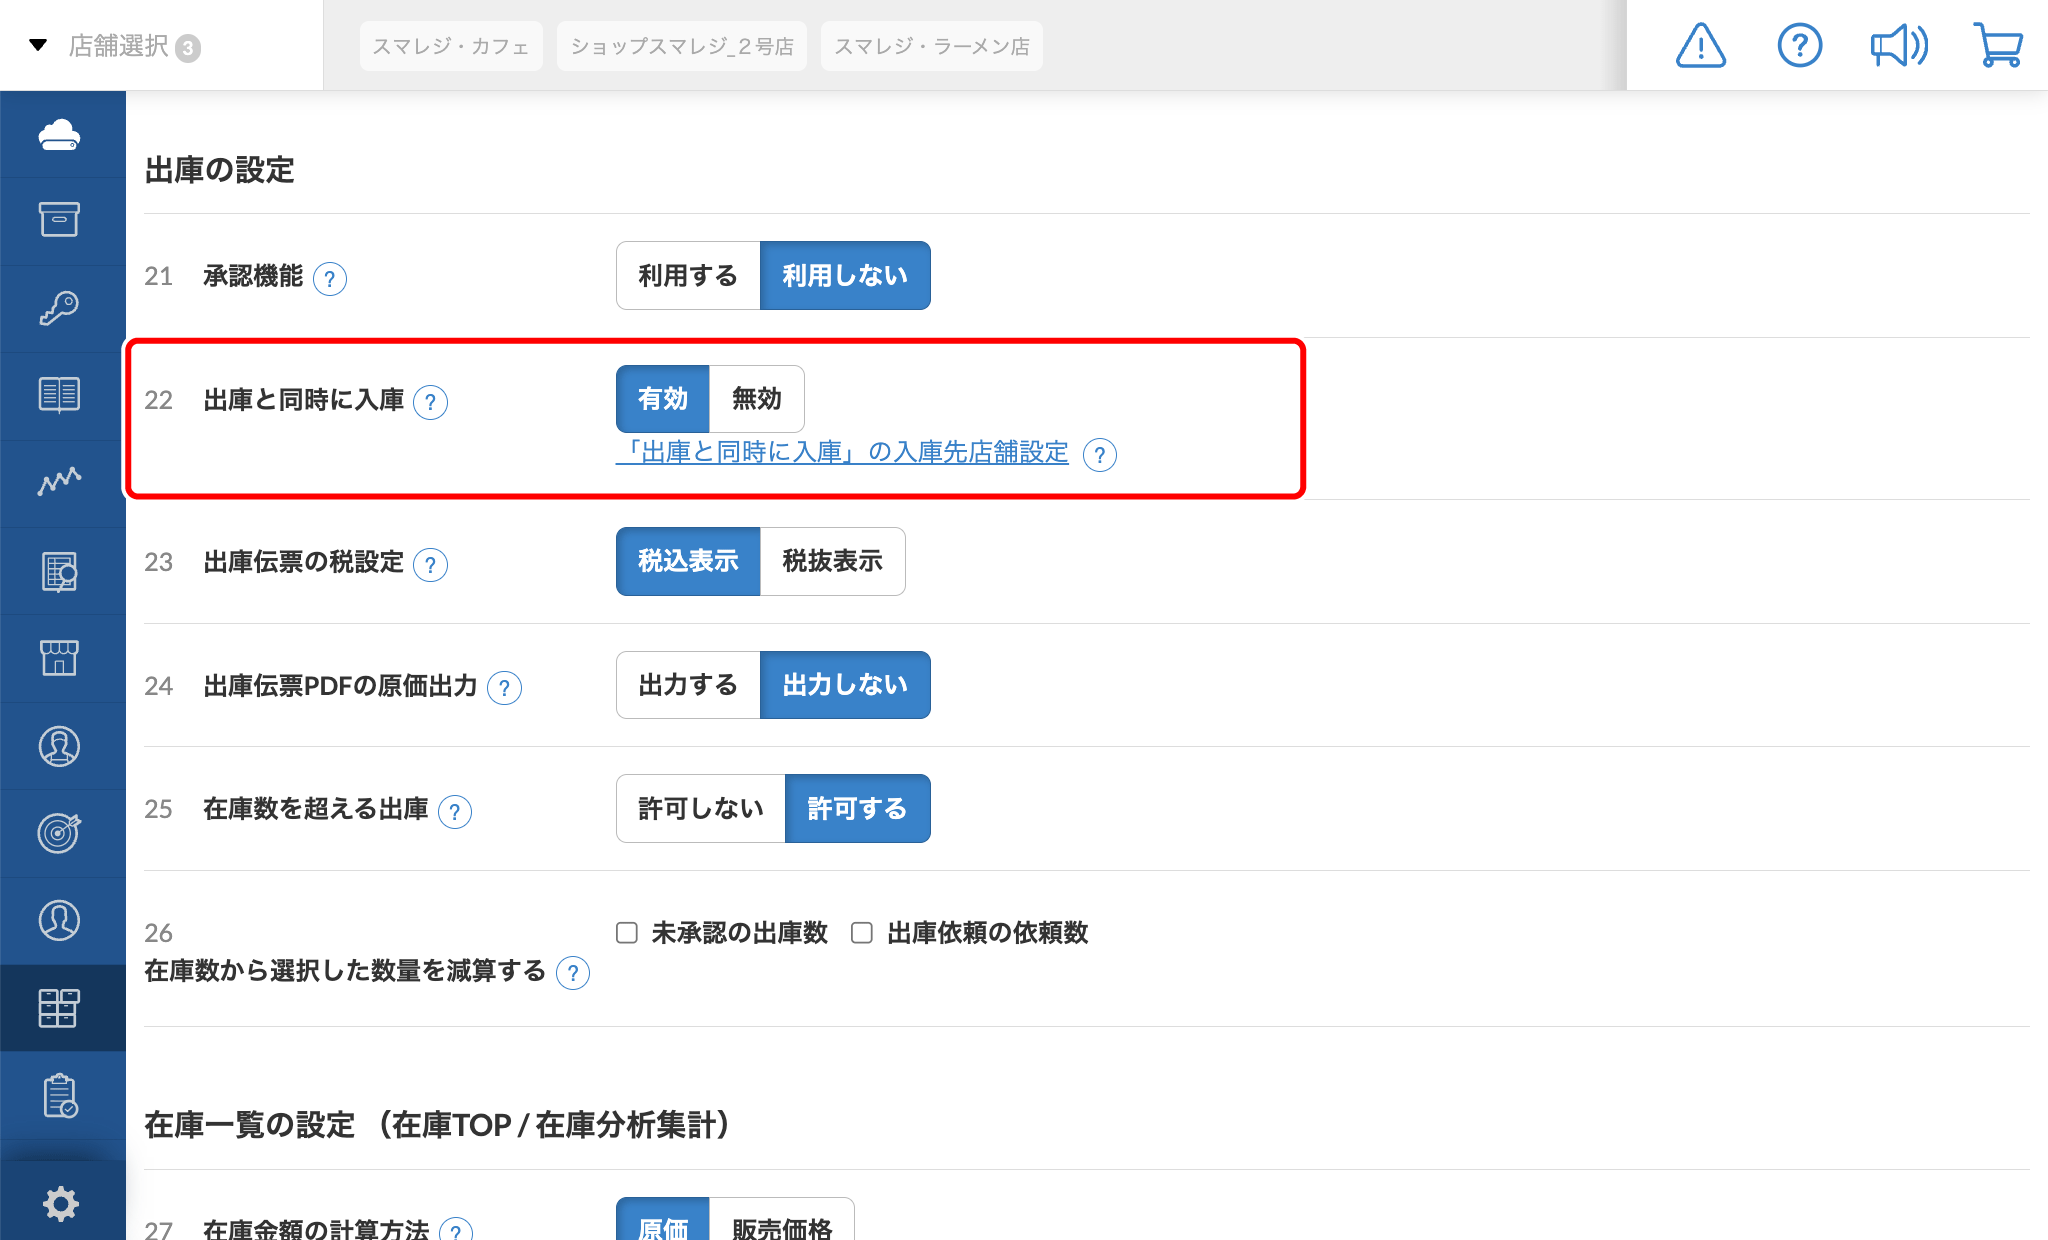The height and width of the screenshot is (1240, 2048).
Task: Open the target goal sidebar icon
Action: (59, 833)
